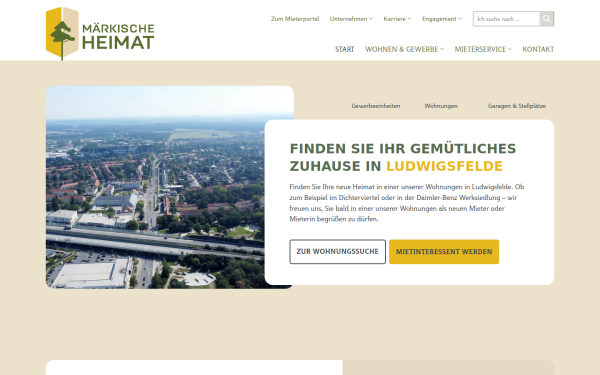Click the yellow 'LUDWIGSFELDE' heading word
The height and width of the screenshot is (375, 600).
444,166
